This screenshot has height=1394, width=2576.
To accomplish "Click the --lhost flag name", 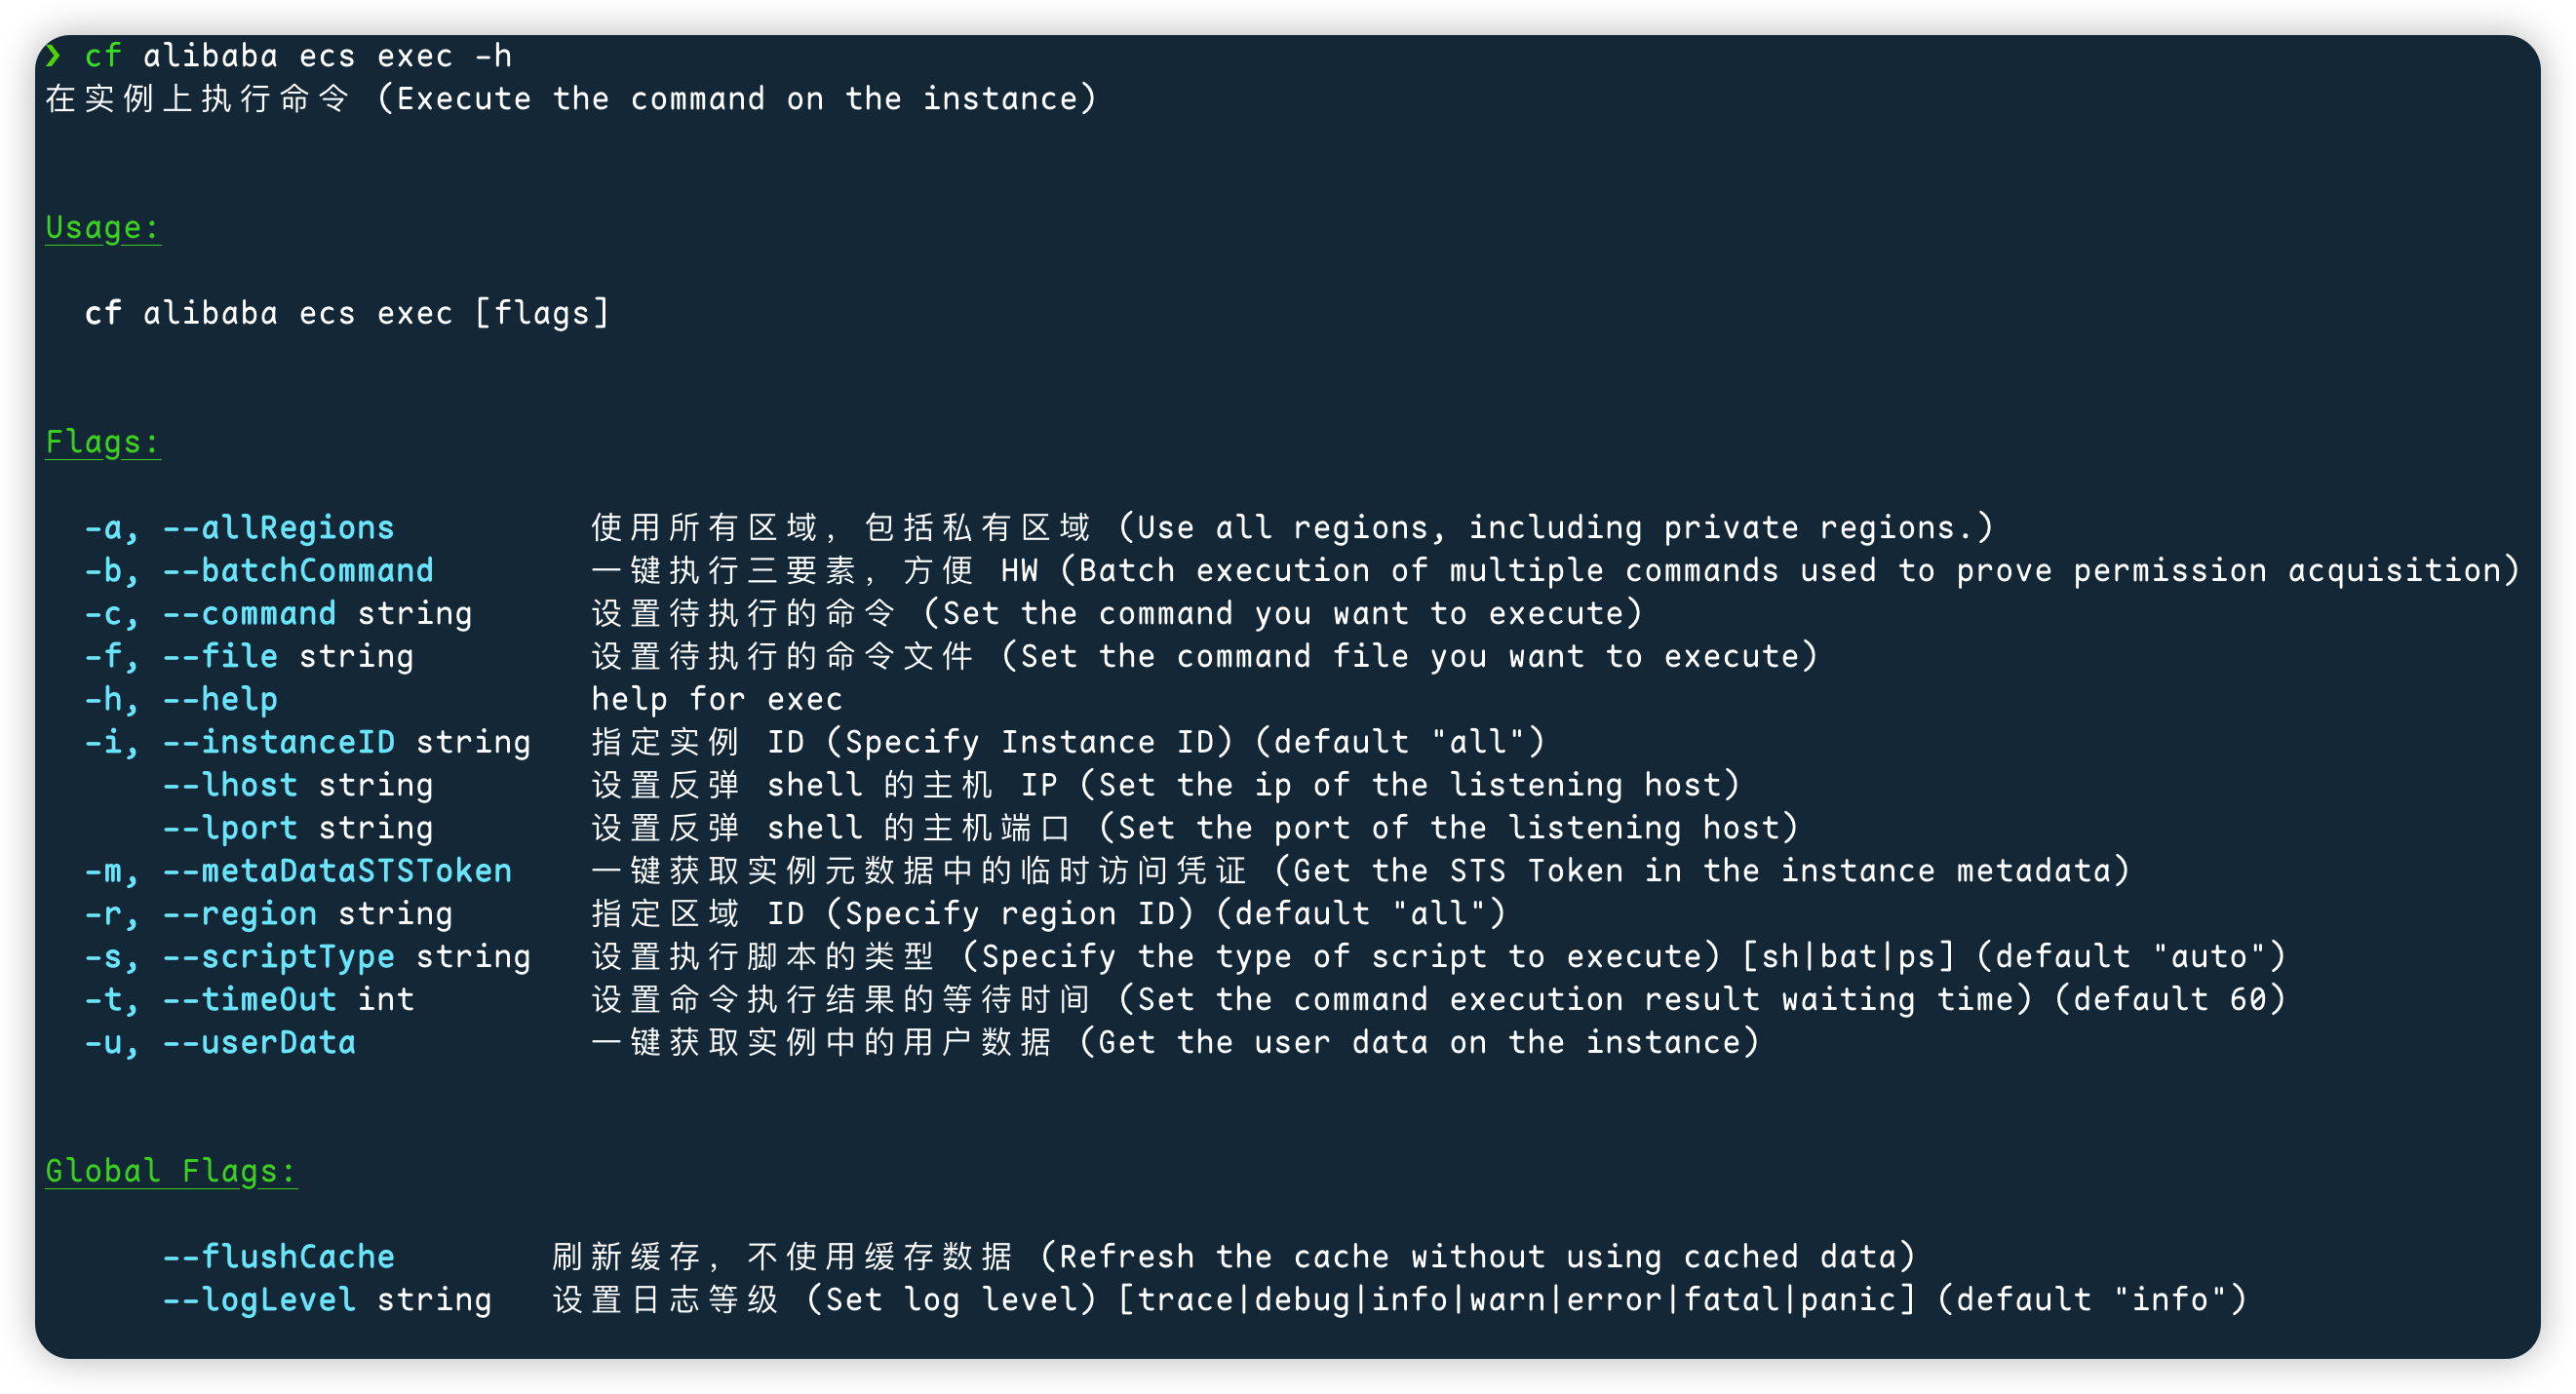I will pyautogui.click(x=230, y=785).
